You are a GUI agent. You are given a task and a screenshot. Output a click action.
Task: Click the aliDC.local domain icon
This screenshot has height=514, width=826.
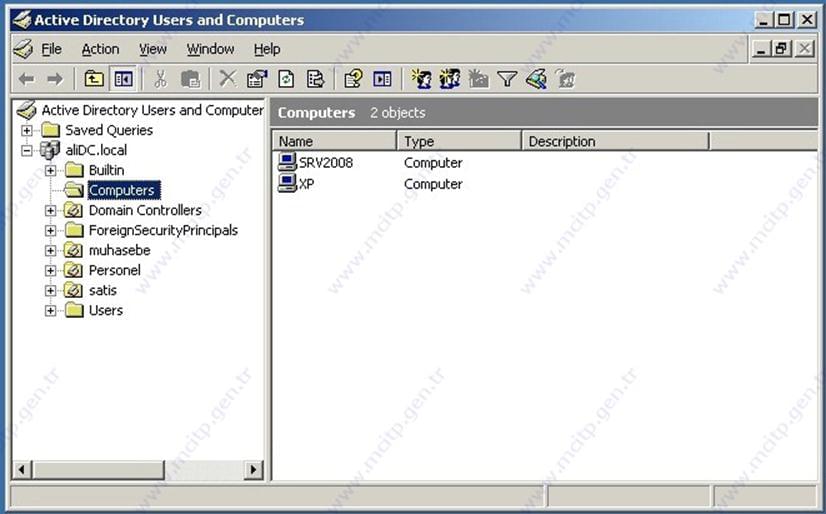50,150
